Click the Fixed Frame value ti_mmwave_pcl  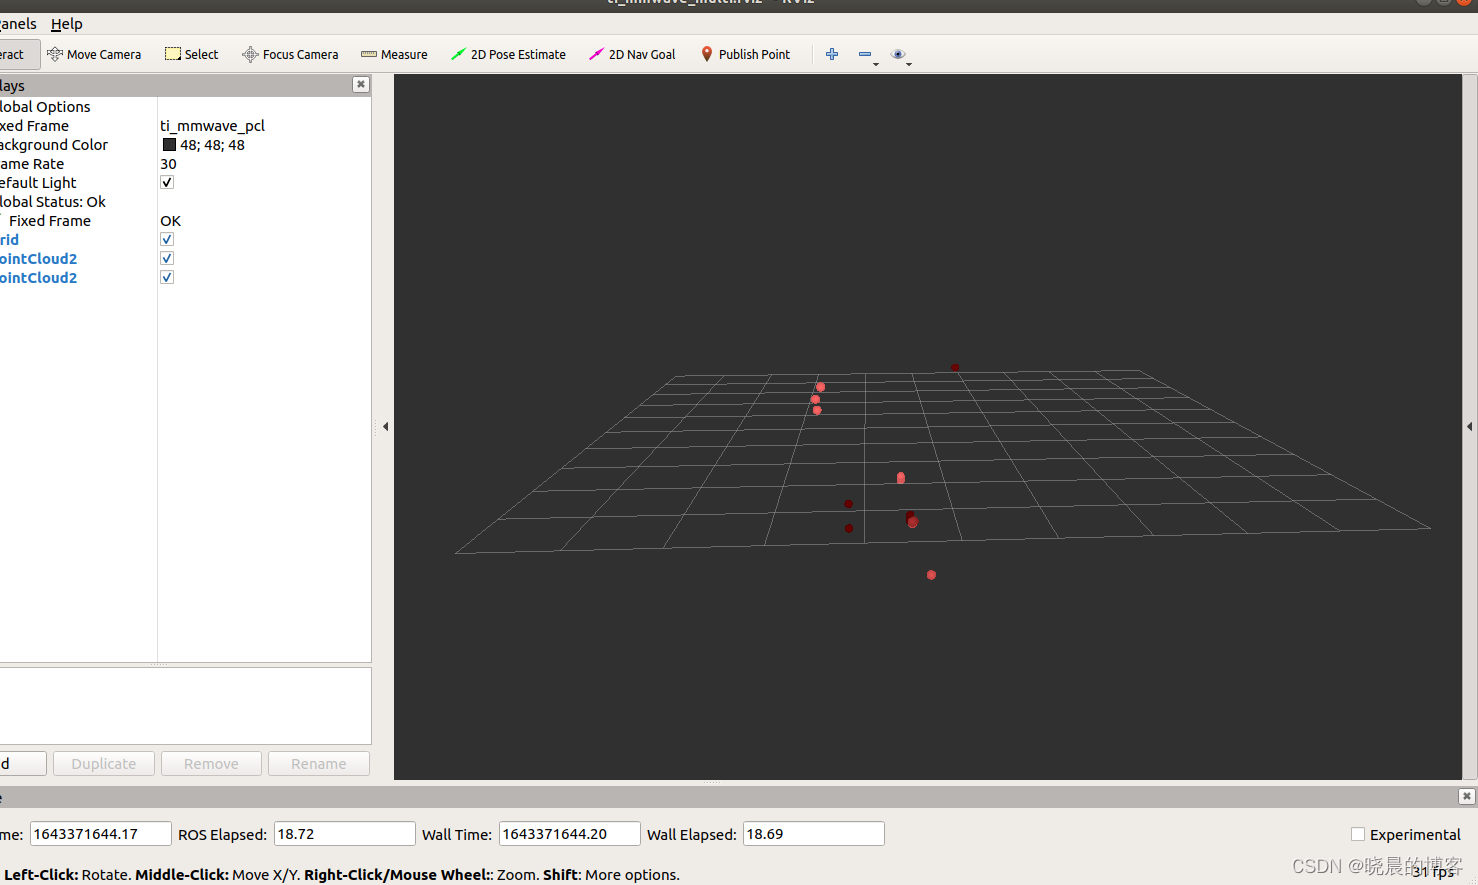pos(212,126)
